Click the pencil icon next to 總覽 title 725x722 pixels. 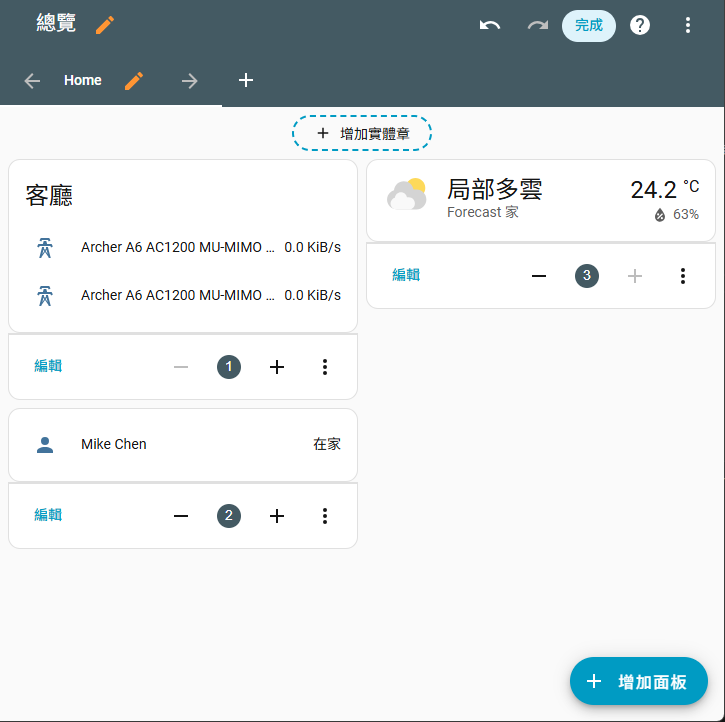pos(105,25)
